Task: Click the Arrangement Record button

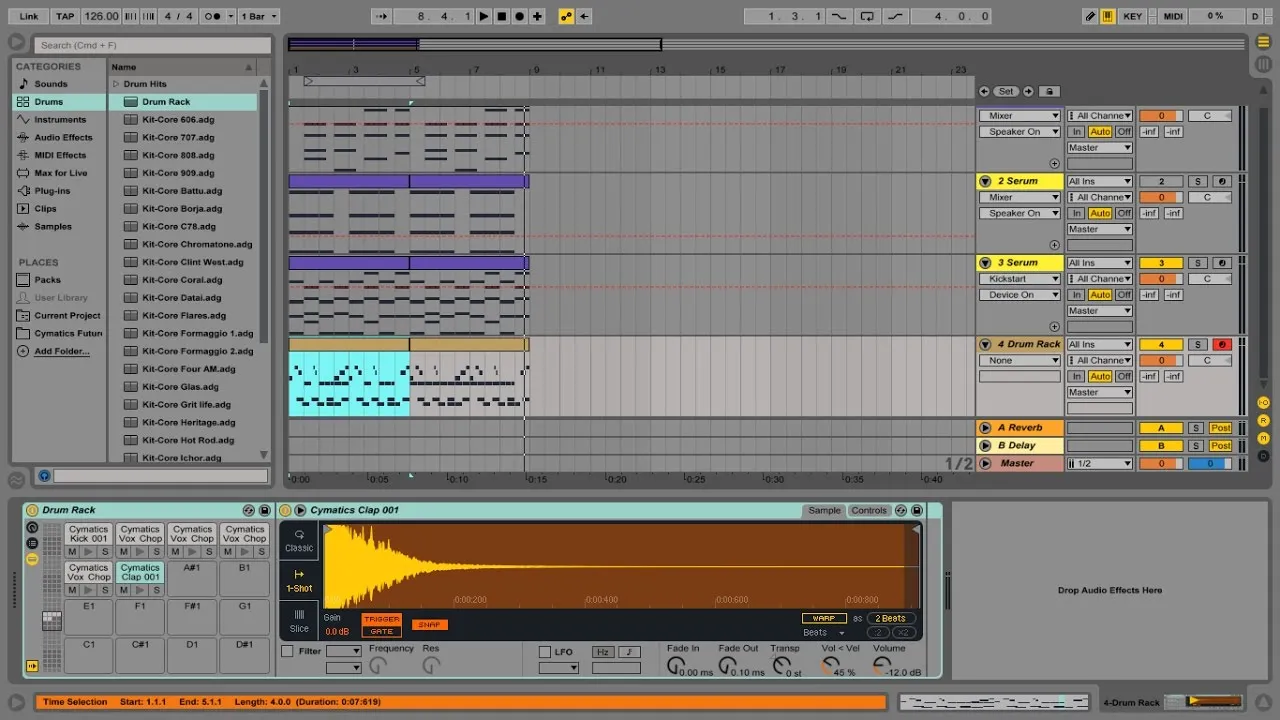Action: pyautogui.click(x=519, y=16)
